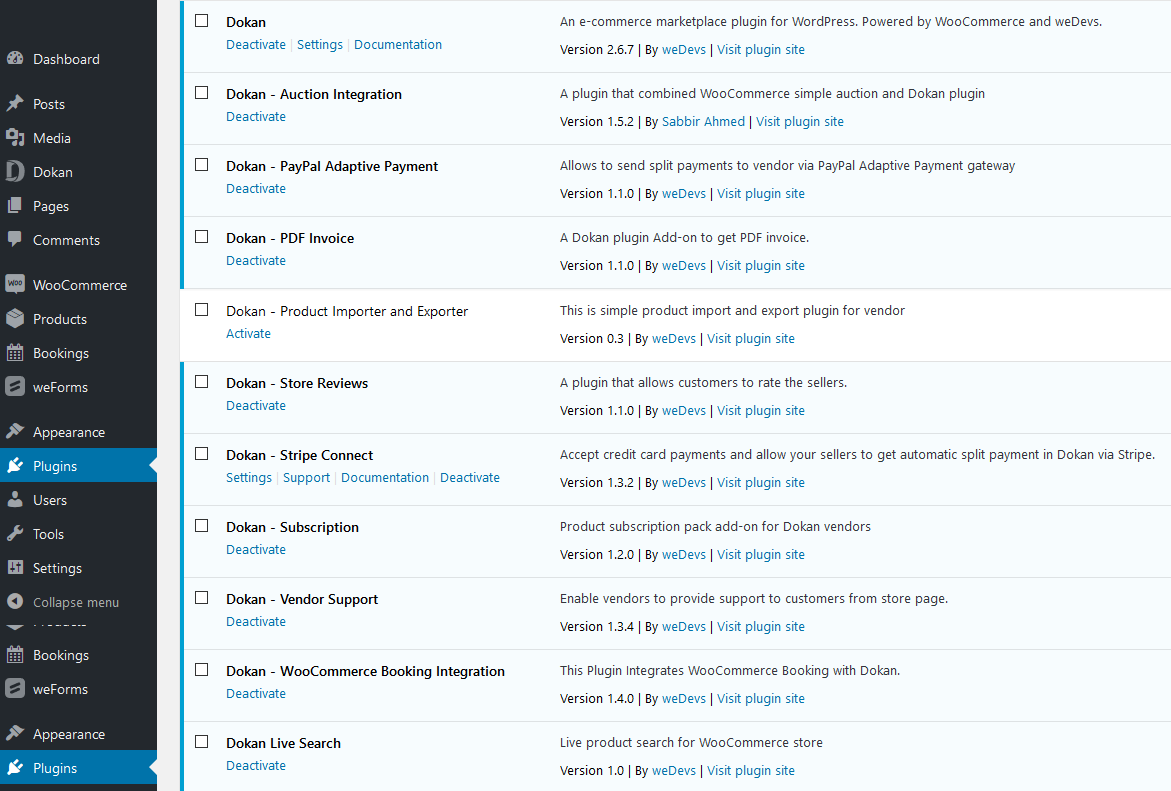Deactivate Dokan - PDF Invoice plugin
The height and width of the screenshot is (791, 1171).
255,261
